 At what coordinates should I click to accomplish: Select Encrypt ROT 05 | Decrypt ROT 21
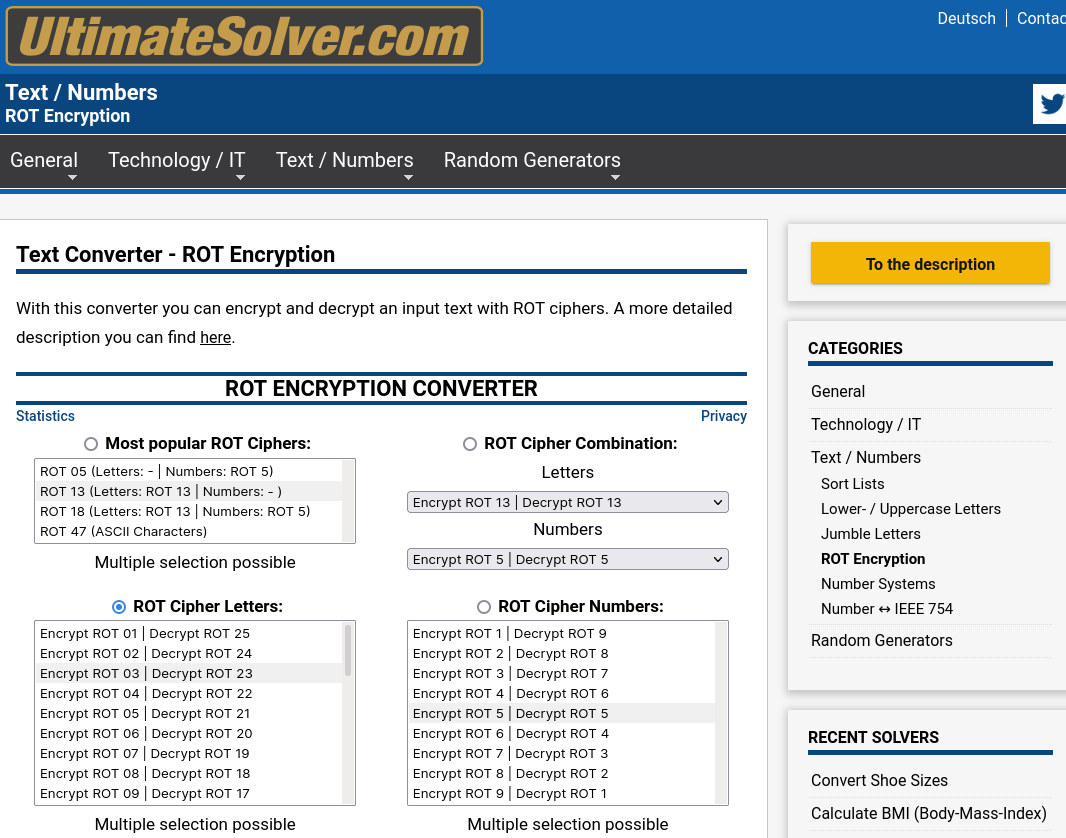click(x=188, y=714)
